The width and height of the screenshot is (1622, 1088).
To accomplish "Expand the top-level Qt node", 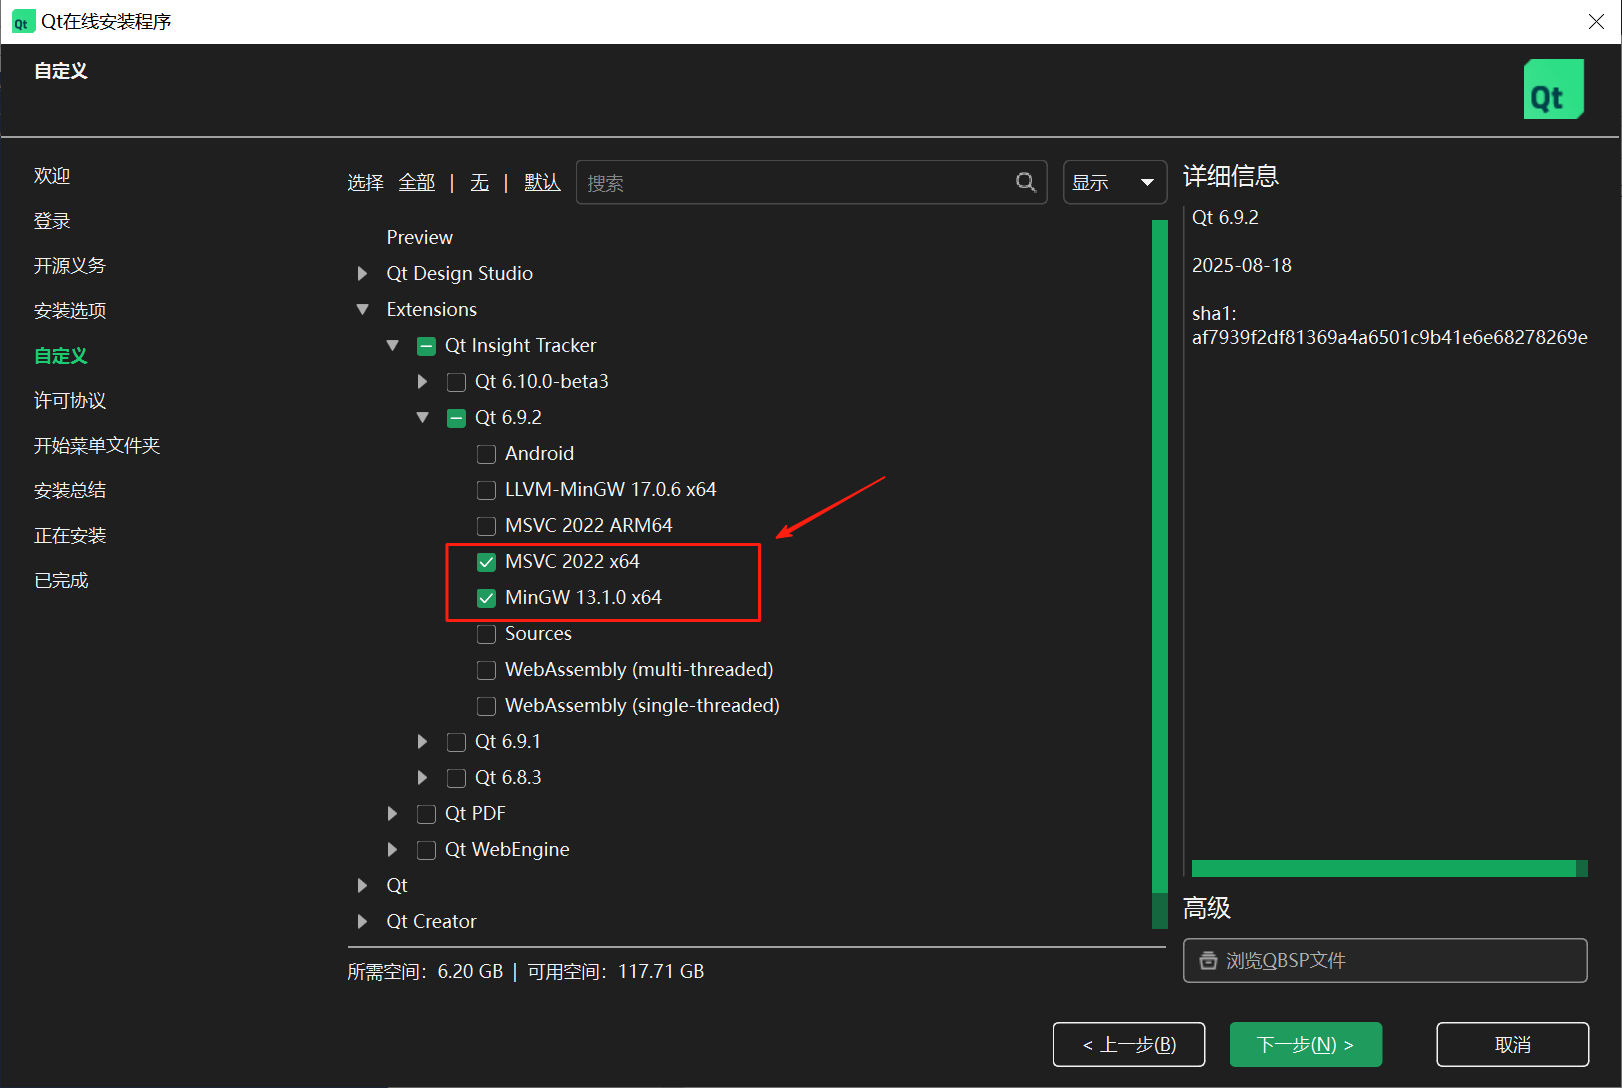I will tap(362, 885).
